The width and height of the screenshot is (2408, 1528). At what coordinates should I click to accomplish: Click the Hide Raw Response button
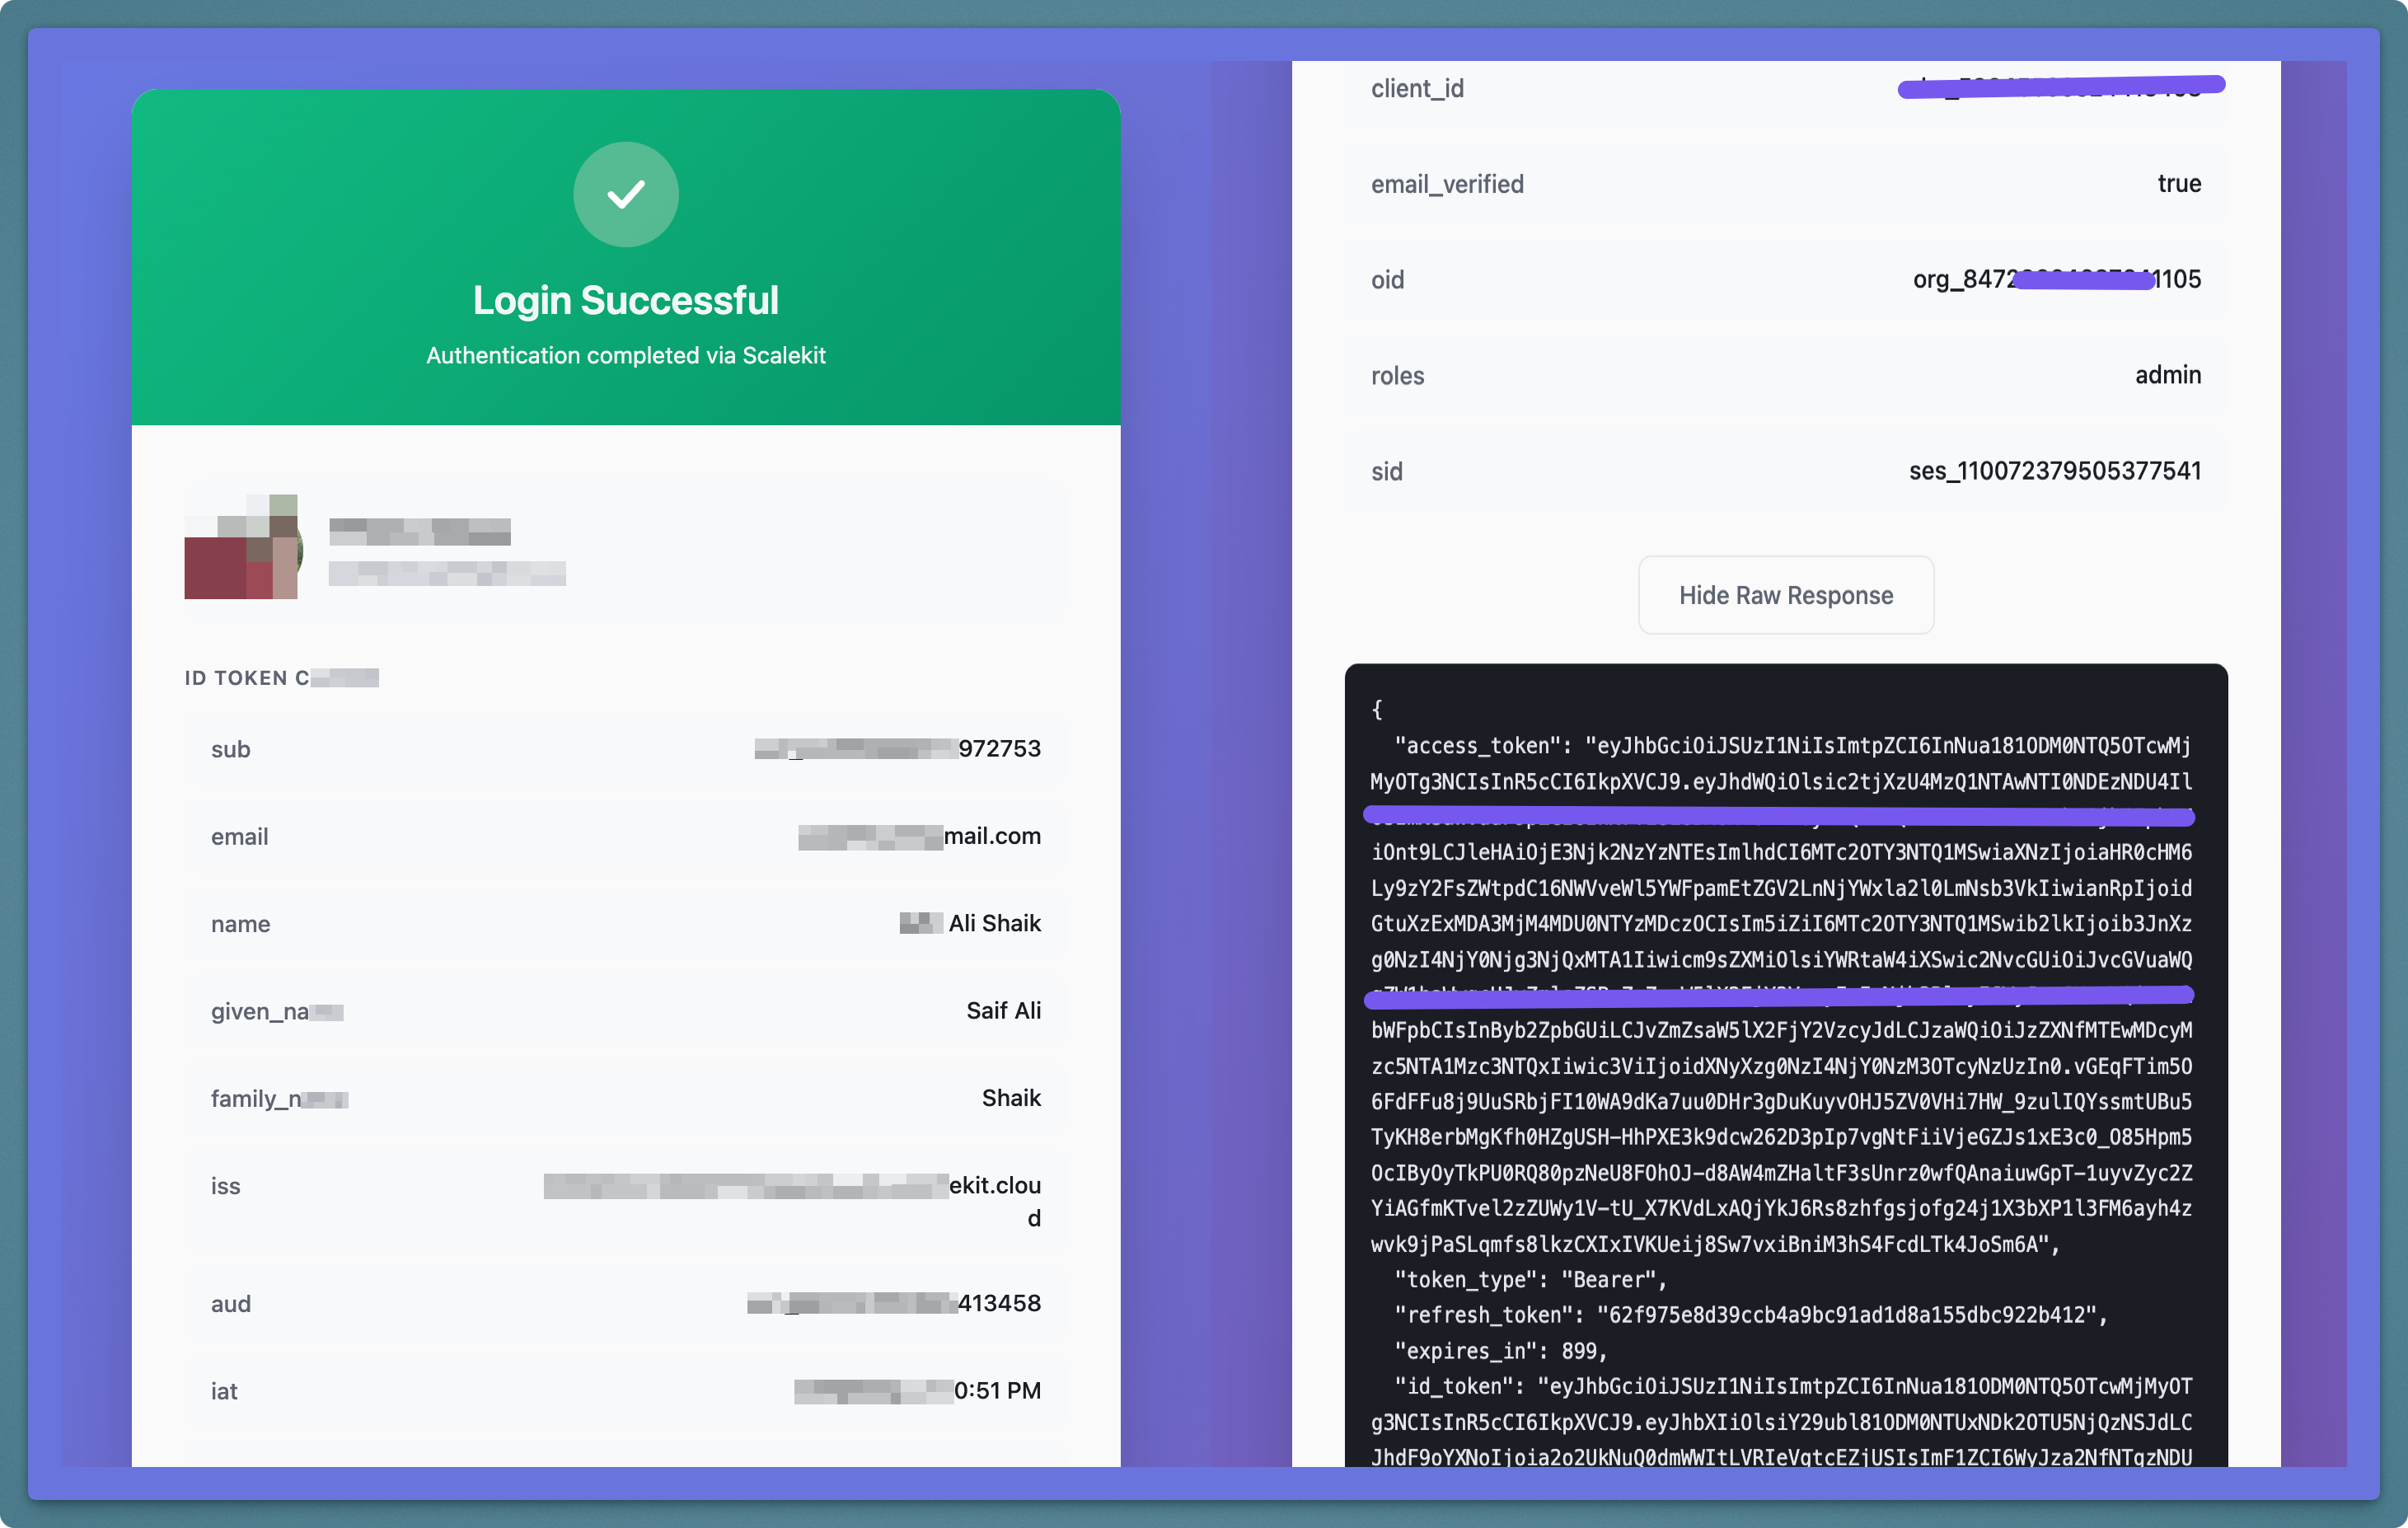point(1786,595)
